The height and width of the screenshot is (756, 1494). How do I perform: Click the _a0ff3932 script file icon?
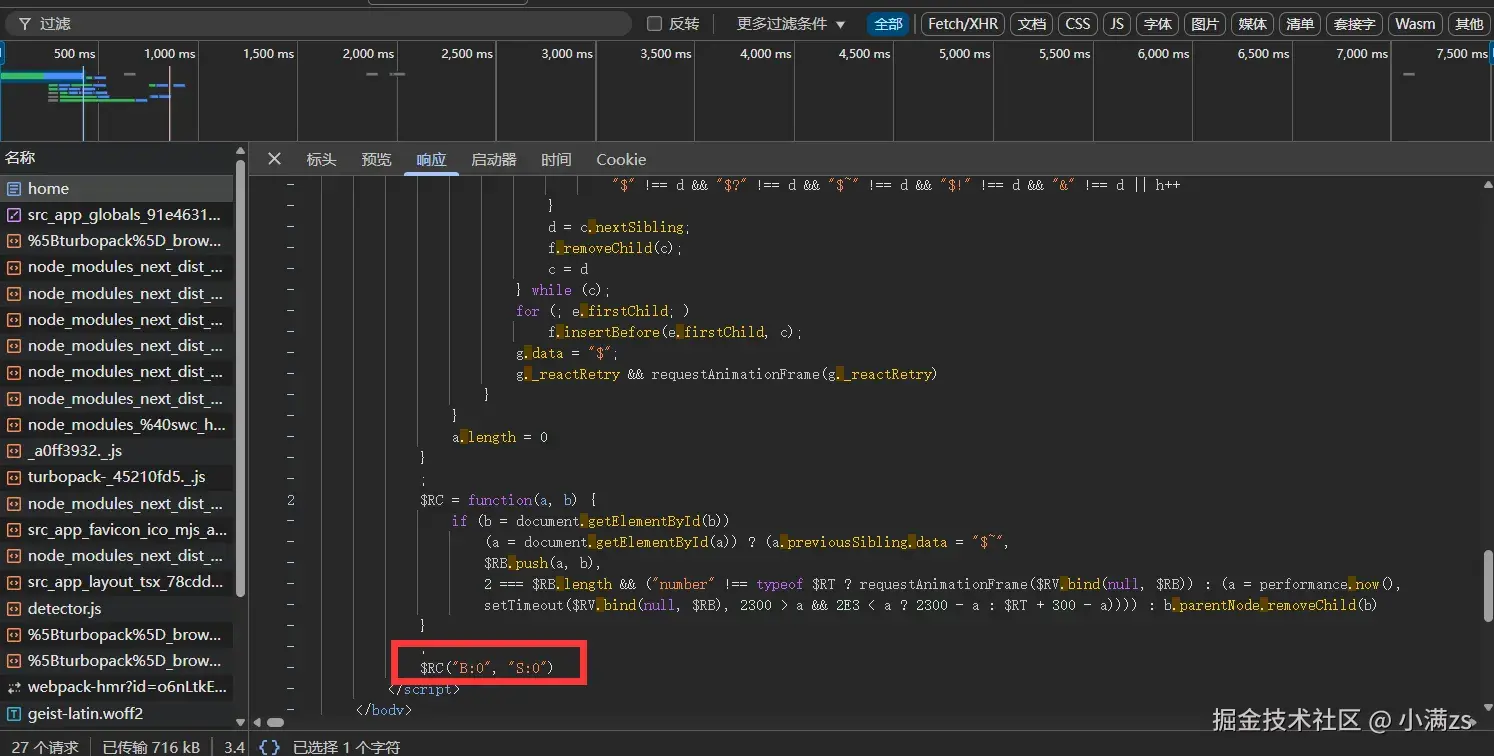(14, 451)
